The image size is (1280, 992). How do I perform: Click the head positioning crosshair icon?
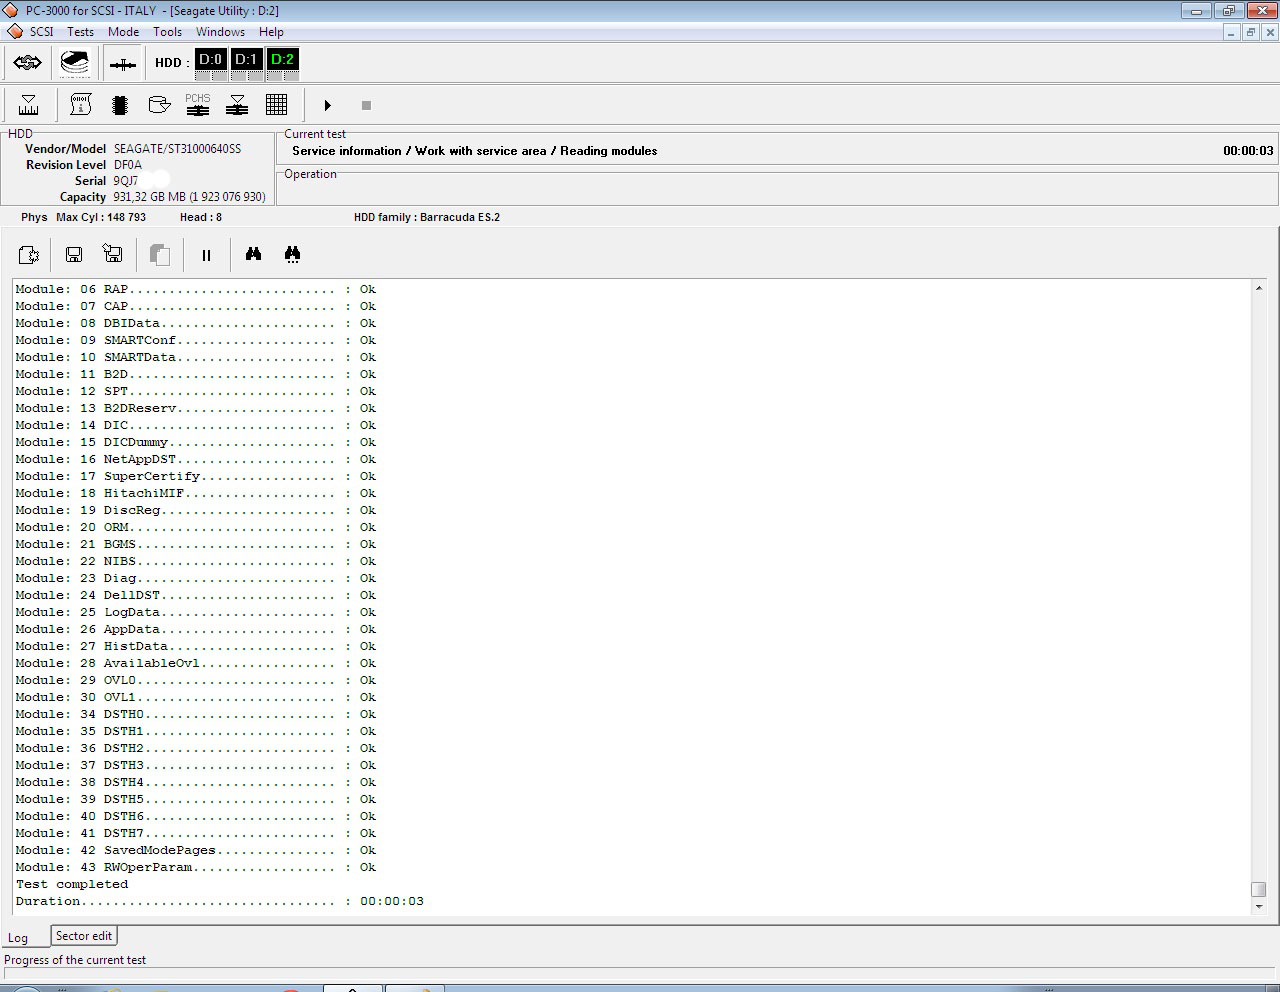click(x=123, y=64)
